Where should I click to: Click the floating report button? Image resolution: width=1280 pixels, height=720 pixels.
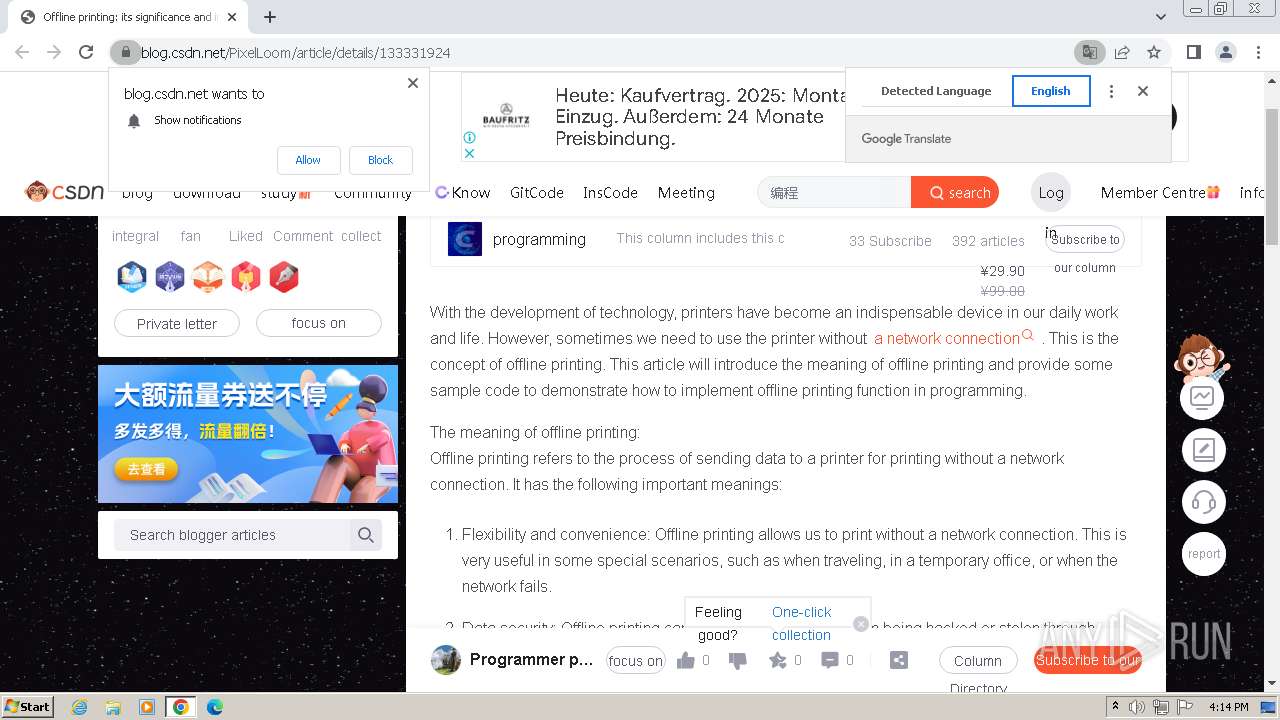1204,554
